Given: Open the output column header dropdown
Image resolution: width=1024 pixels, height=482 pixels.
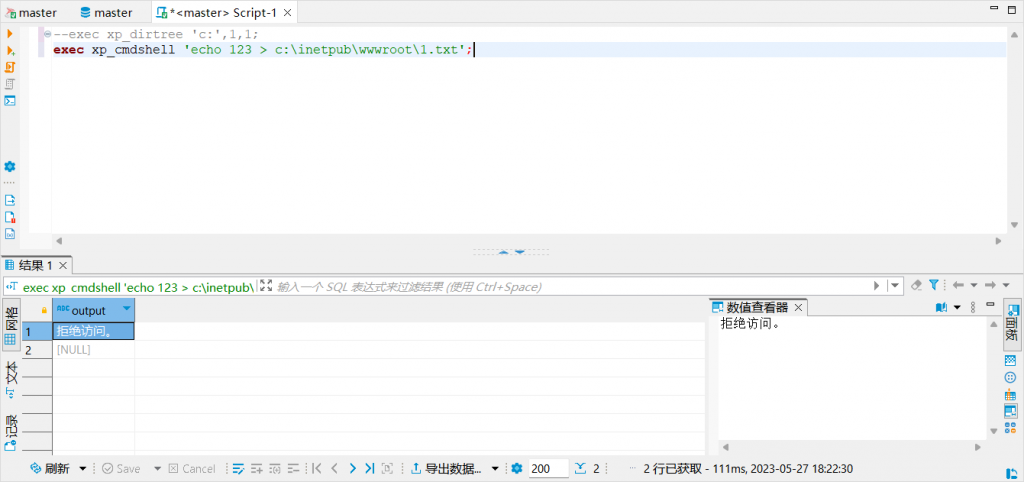Looking at the screenshot, I should [126, 310].
